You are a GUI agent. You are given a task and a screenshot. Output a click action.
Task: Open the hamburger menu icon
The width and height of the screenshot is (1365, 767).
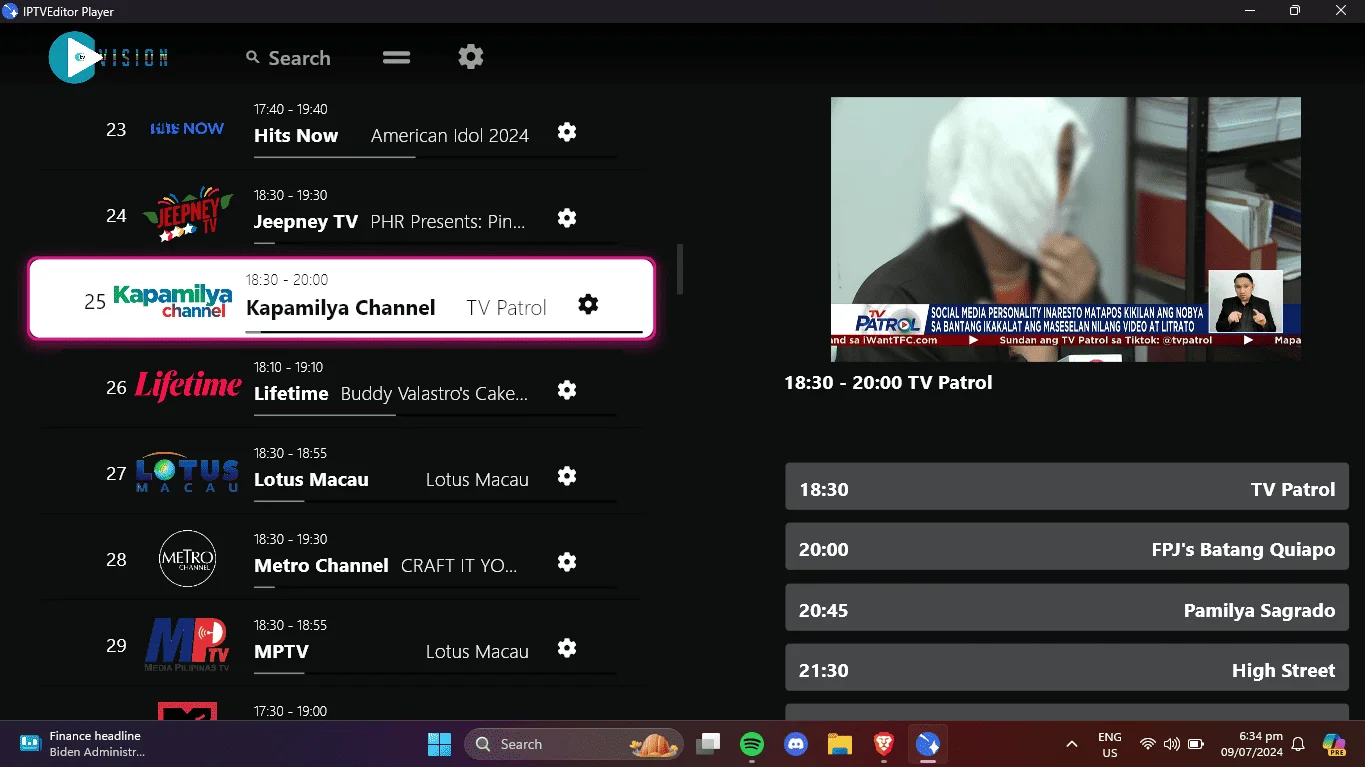(x=397, y=57)
